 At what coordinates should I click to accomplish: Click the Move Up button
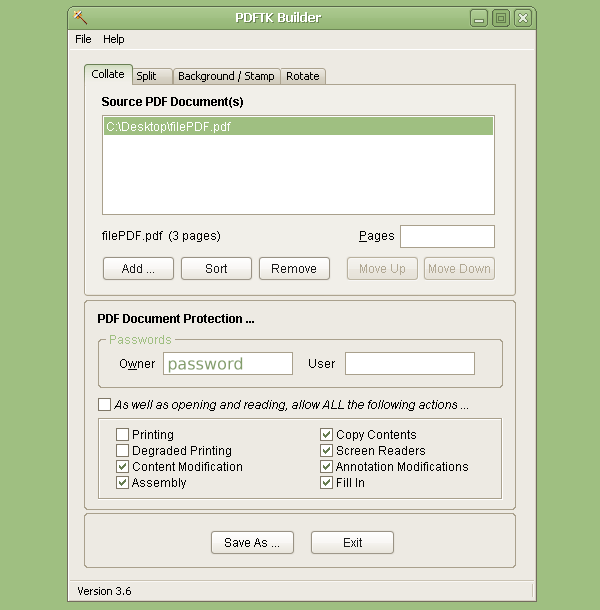click(382, 268)
